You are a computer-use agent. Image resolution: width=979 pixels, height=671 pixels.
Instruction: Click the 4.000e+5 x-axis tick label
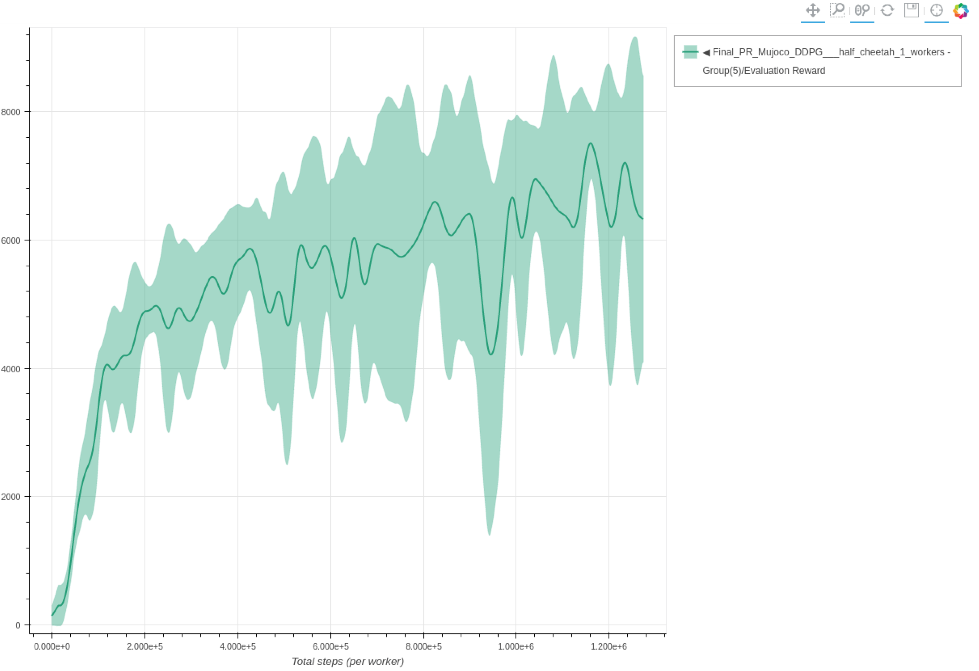(237, 647)
